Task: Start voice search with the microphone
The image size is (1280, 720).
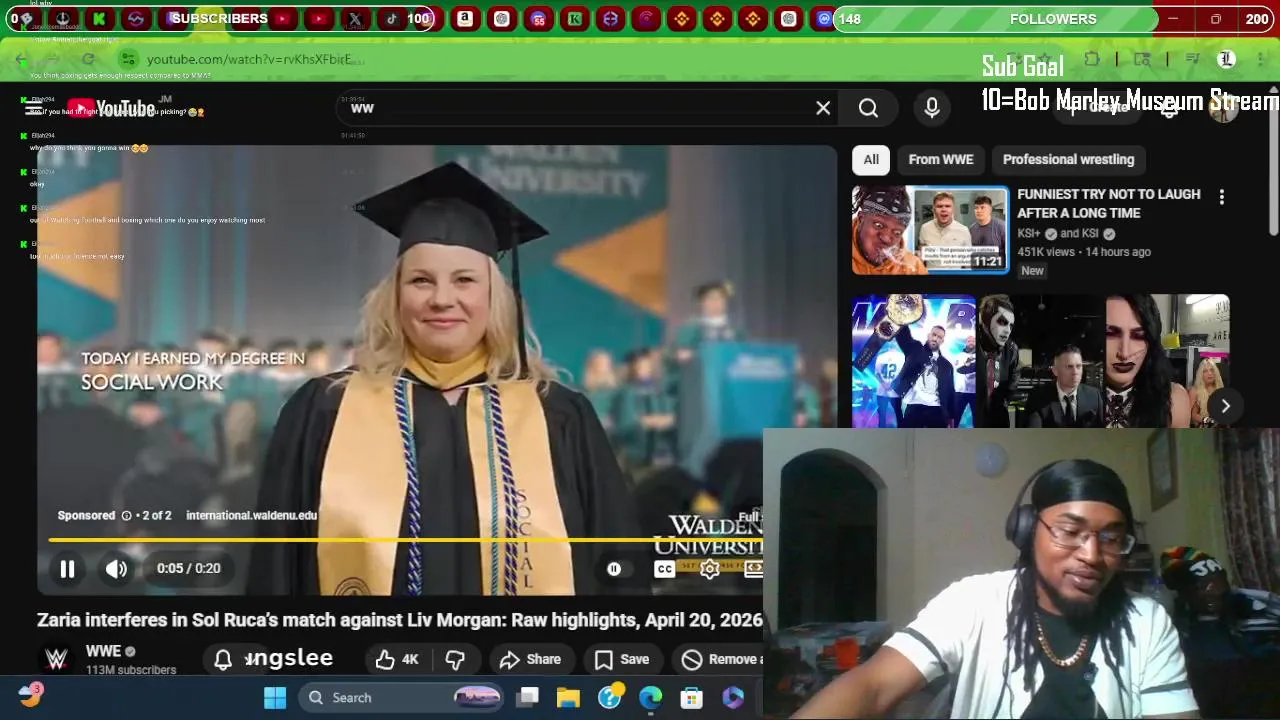Action: tap(932, 108)
